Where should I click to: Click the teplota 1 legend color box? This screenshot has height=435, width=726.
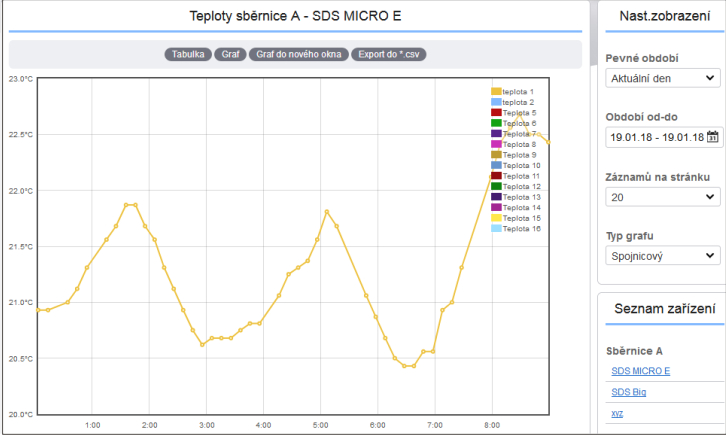[x=496, y=92]
